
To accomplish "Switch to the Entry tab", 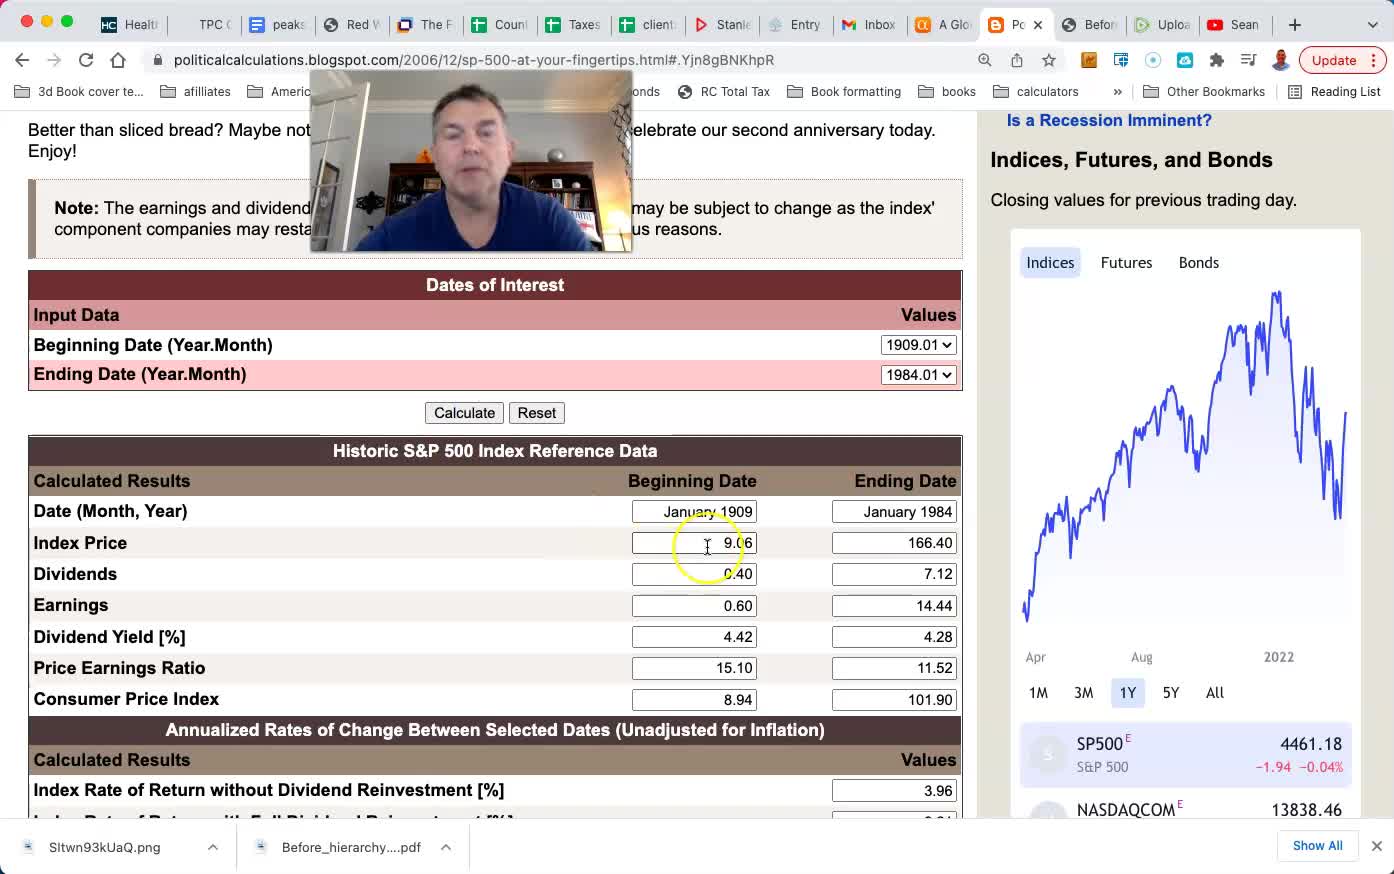I will [x=794, y=24].
